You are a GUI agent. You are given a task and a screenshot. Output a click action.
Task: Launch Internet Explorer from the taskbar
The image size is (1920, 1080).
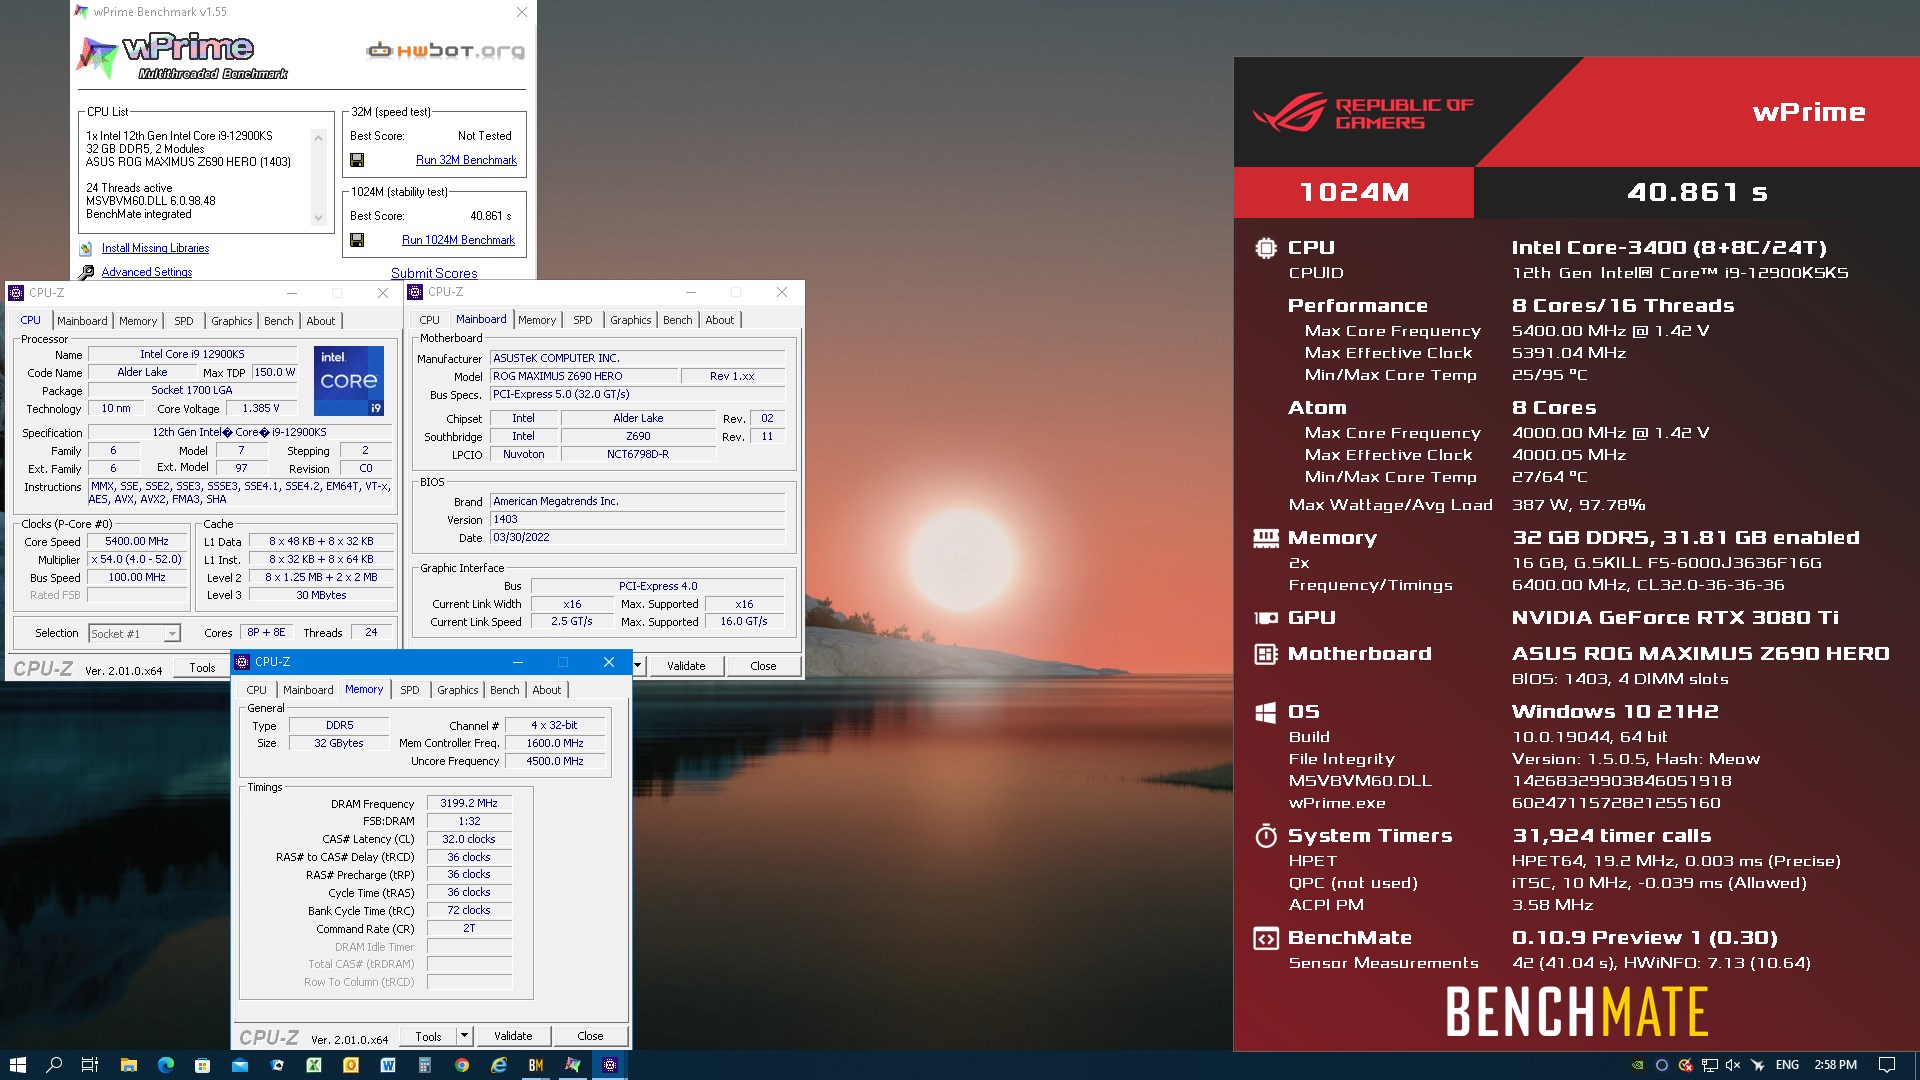point(499,1065)
